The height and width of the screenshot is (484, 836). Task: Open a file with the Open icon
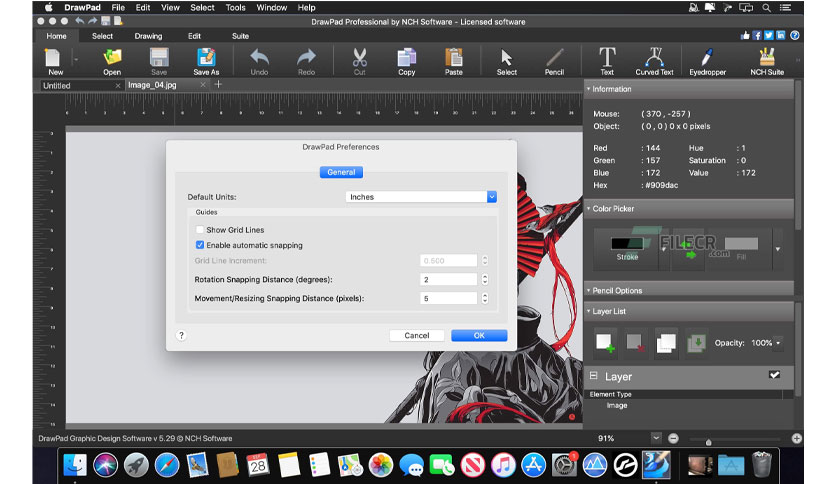pos(112,61)
